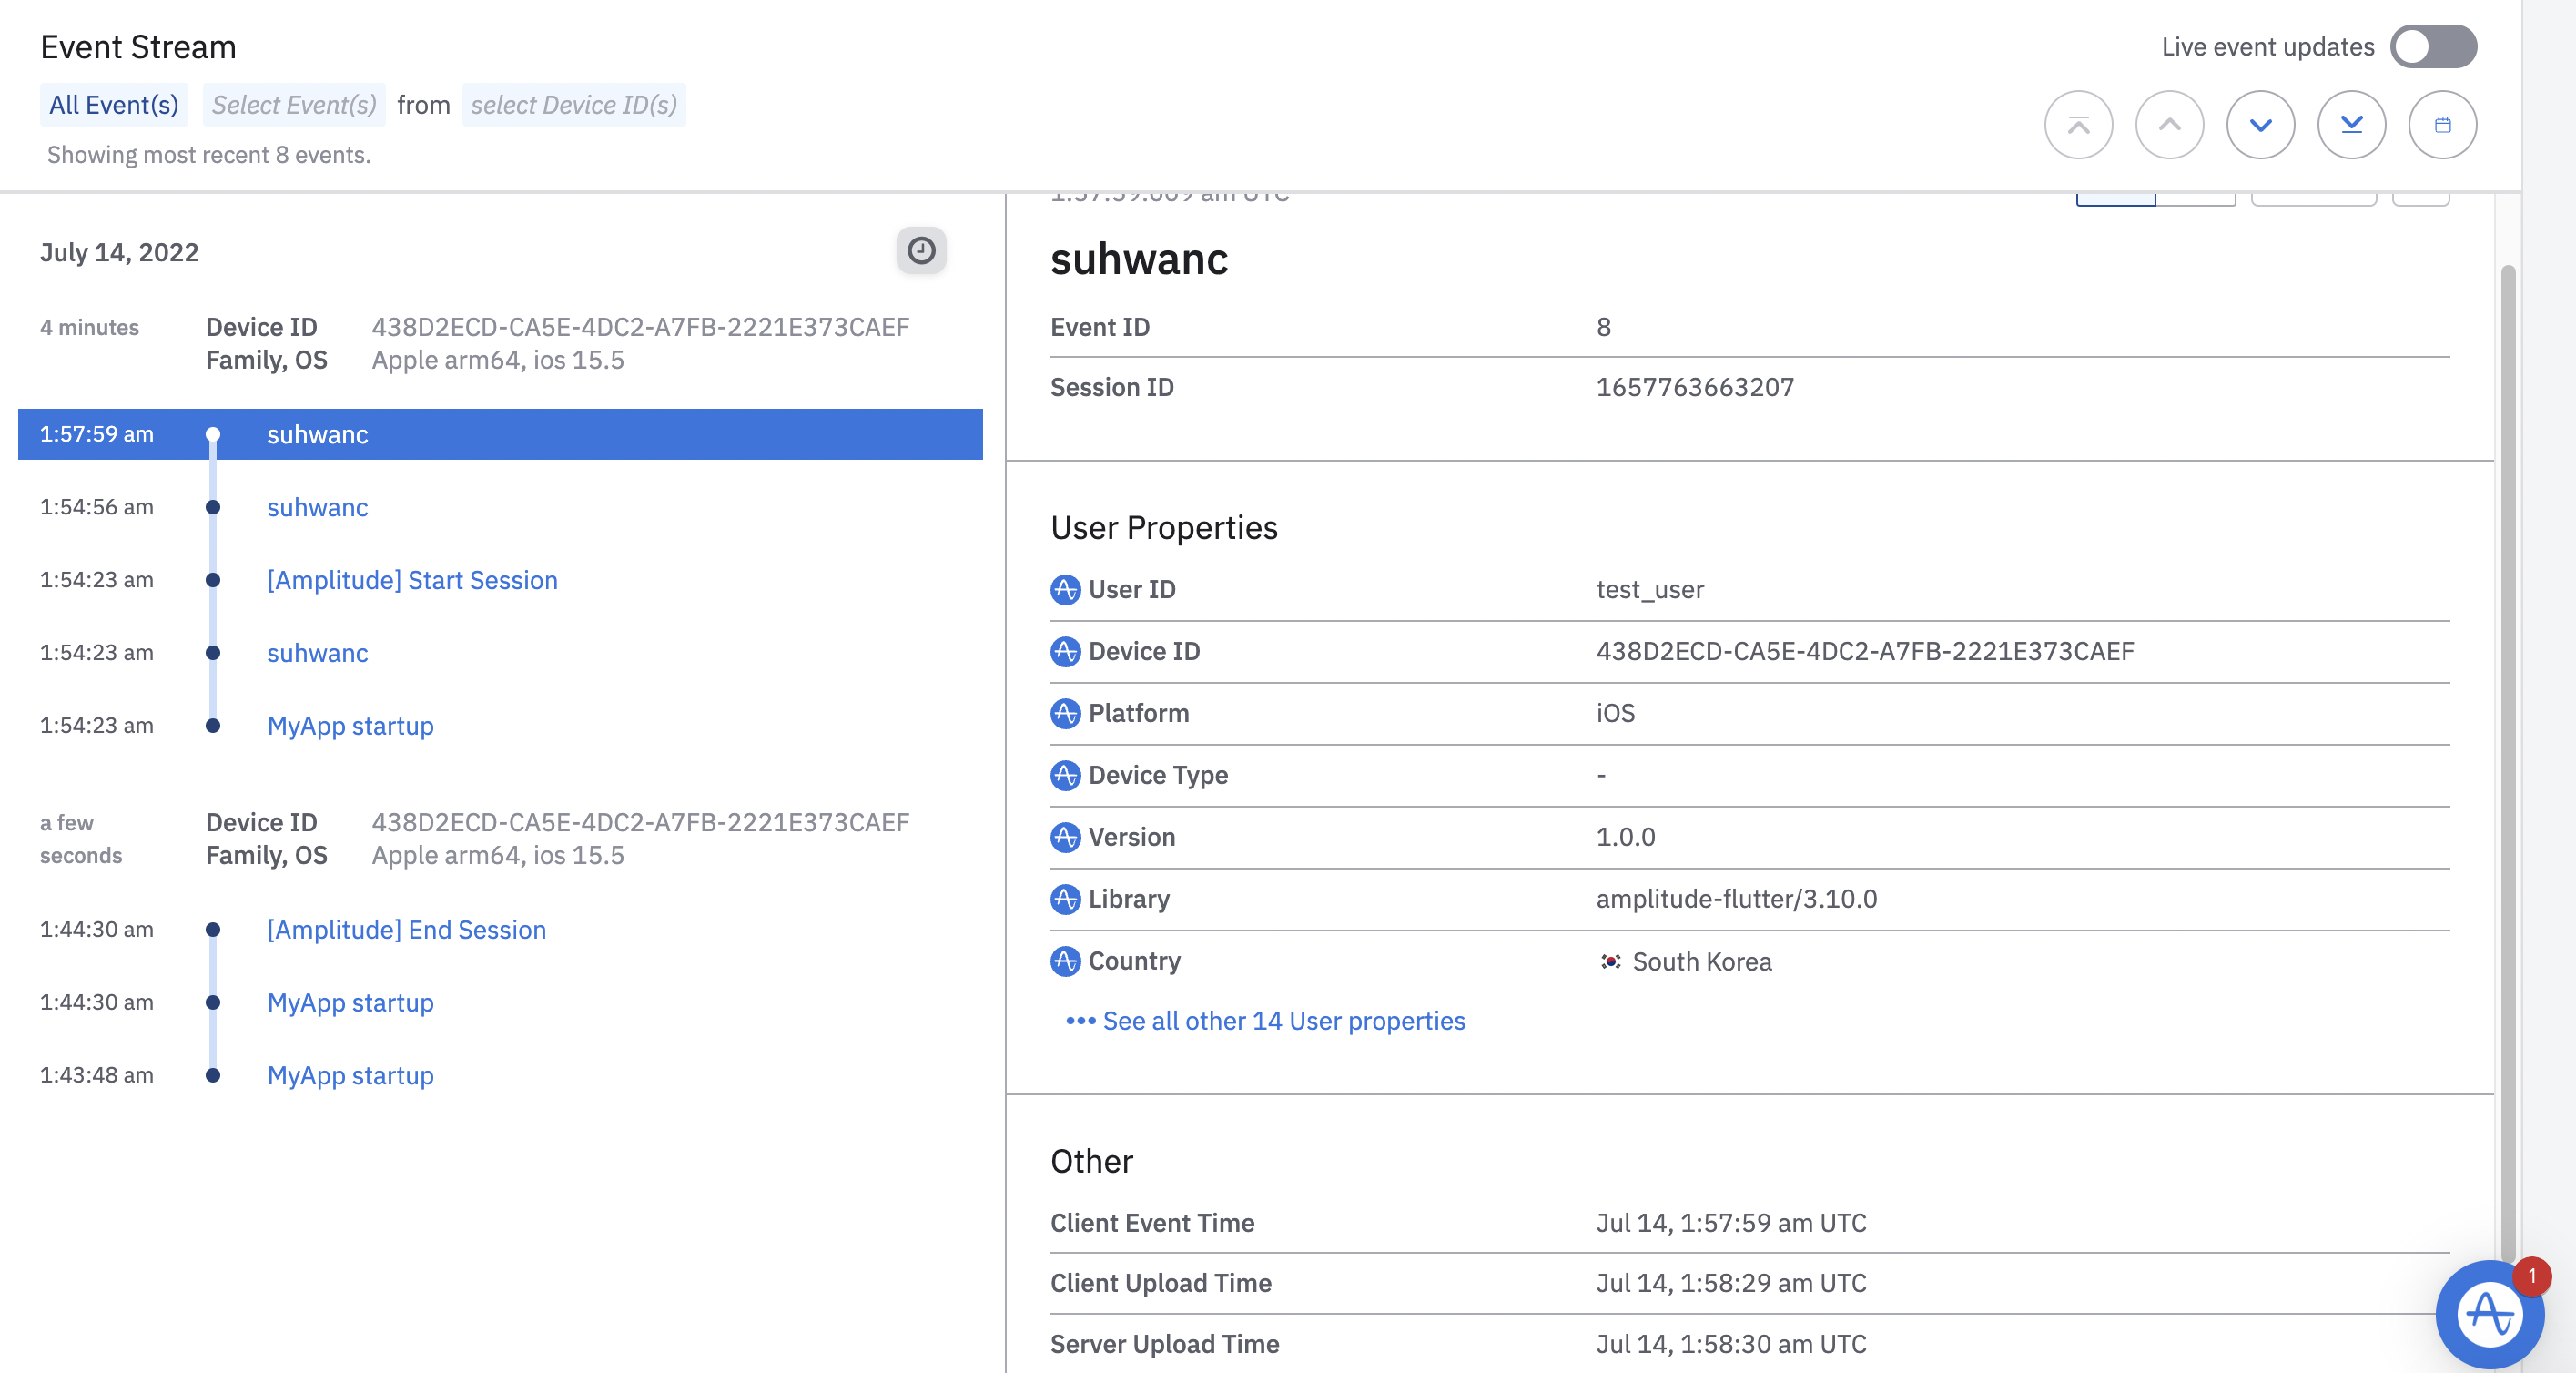Click the clock time-format icon
Image resolution: width=2576 pixels, height=1373 pixels.
(920, 250)
